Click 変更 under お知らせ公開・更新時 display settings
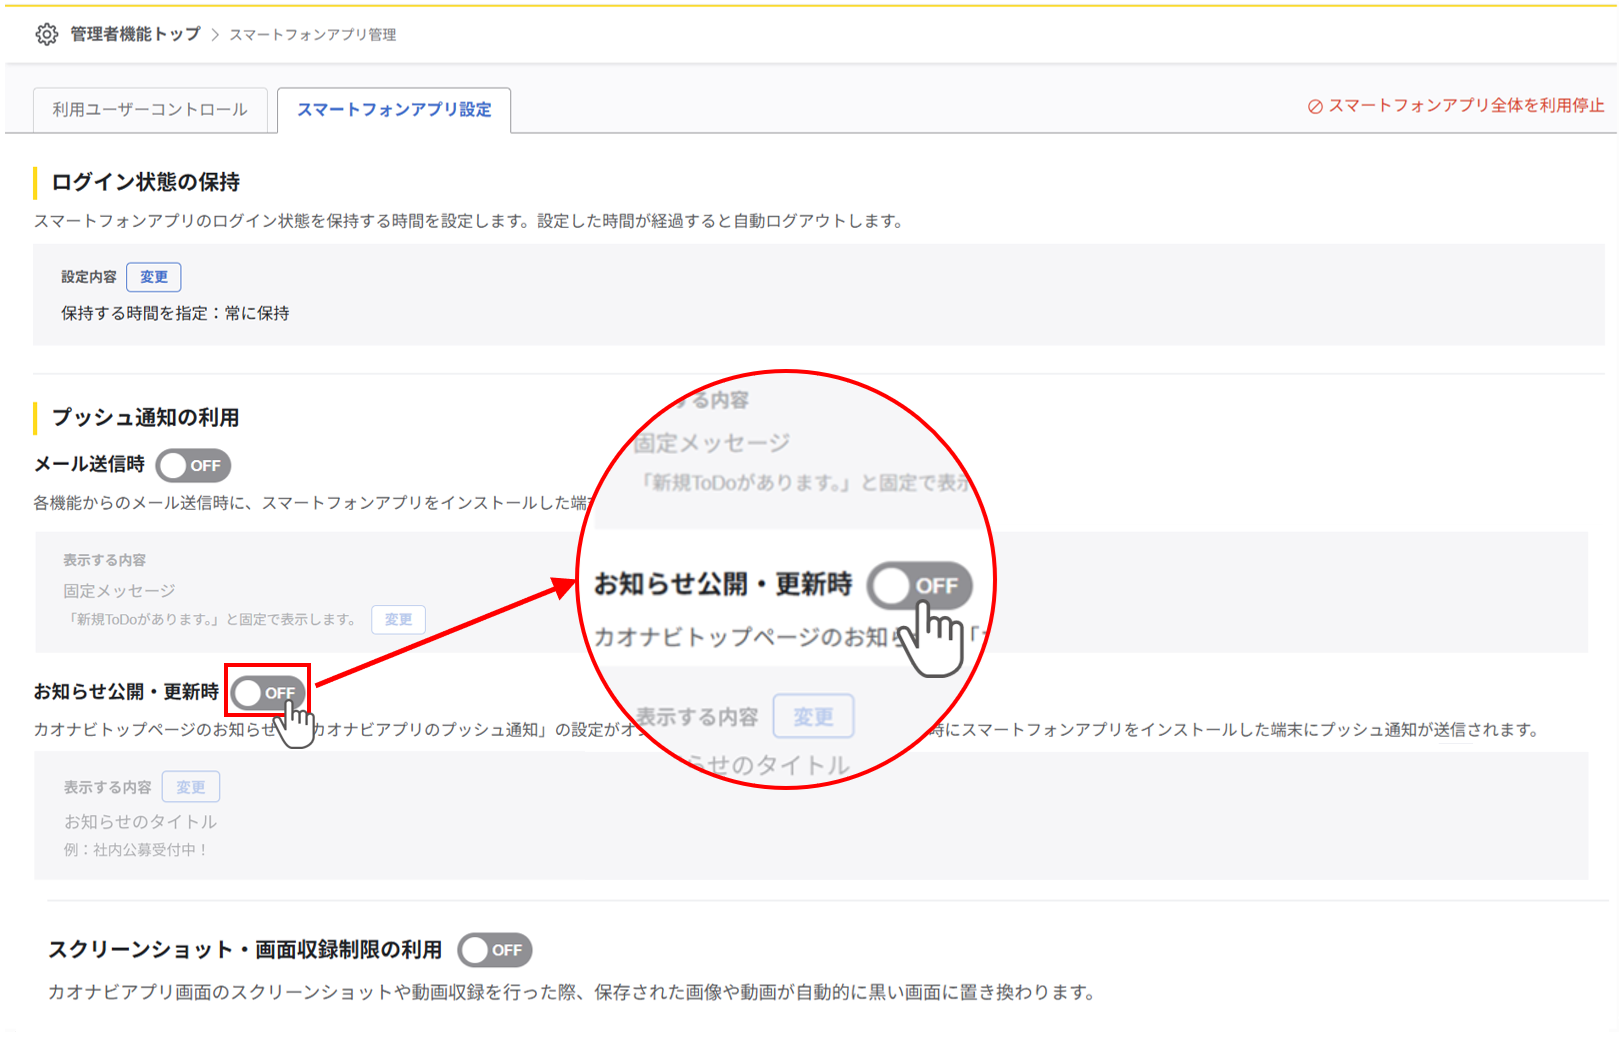The height and width of the screenshot is (1058, 1619). (x=190, y=786)
